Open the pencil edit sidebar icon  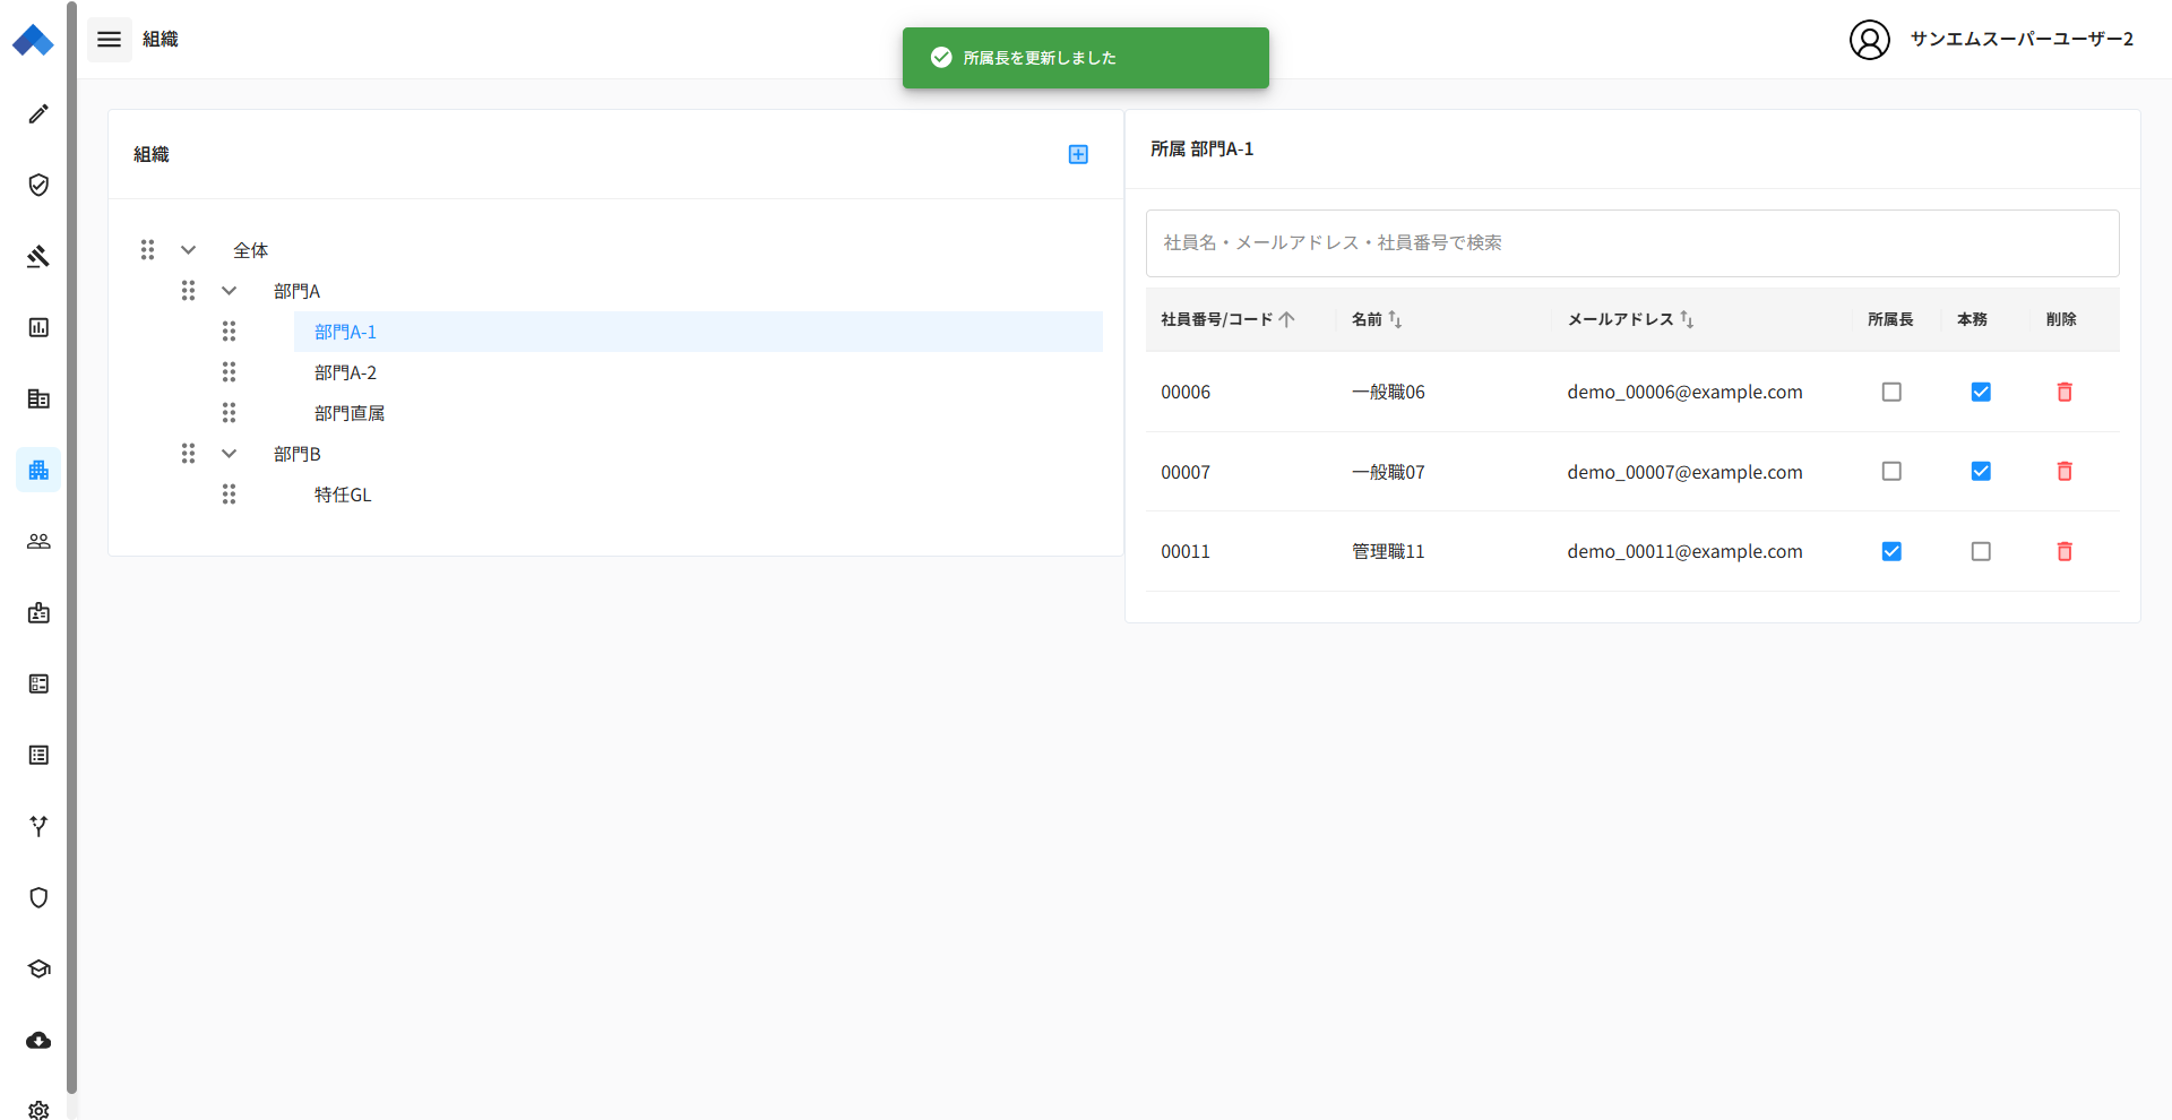click(38, 114)
